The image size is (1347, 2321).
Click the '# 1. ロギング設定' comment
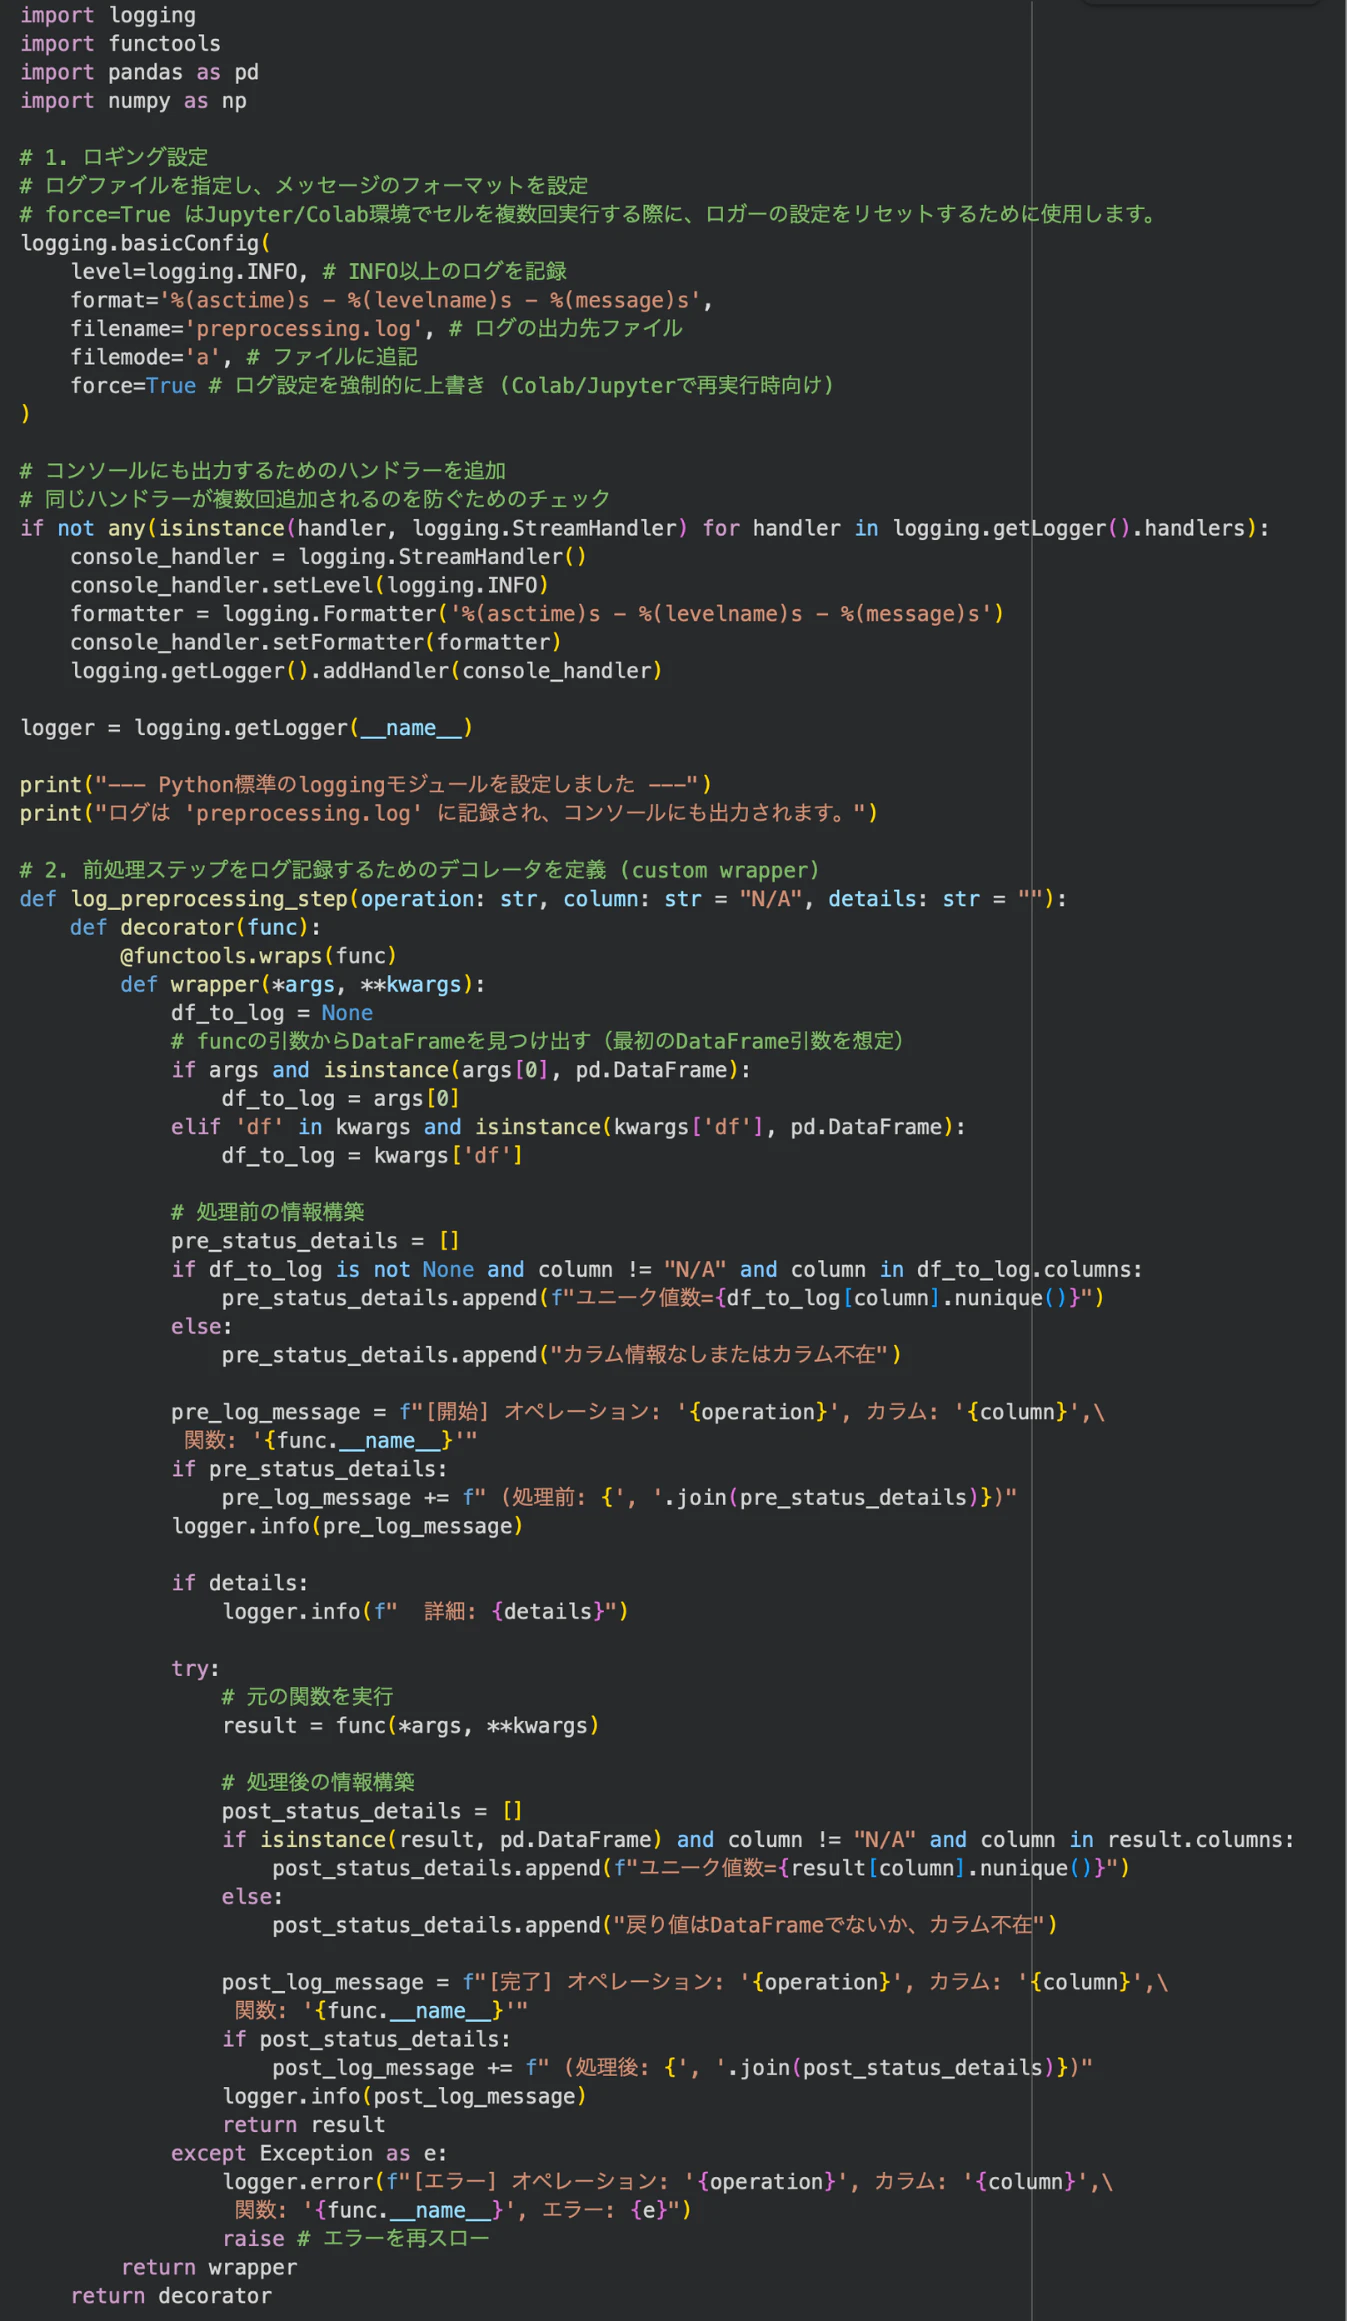point(114,157)
